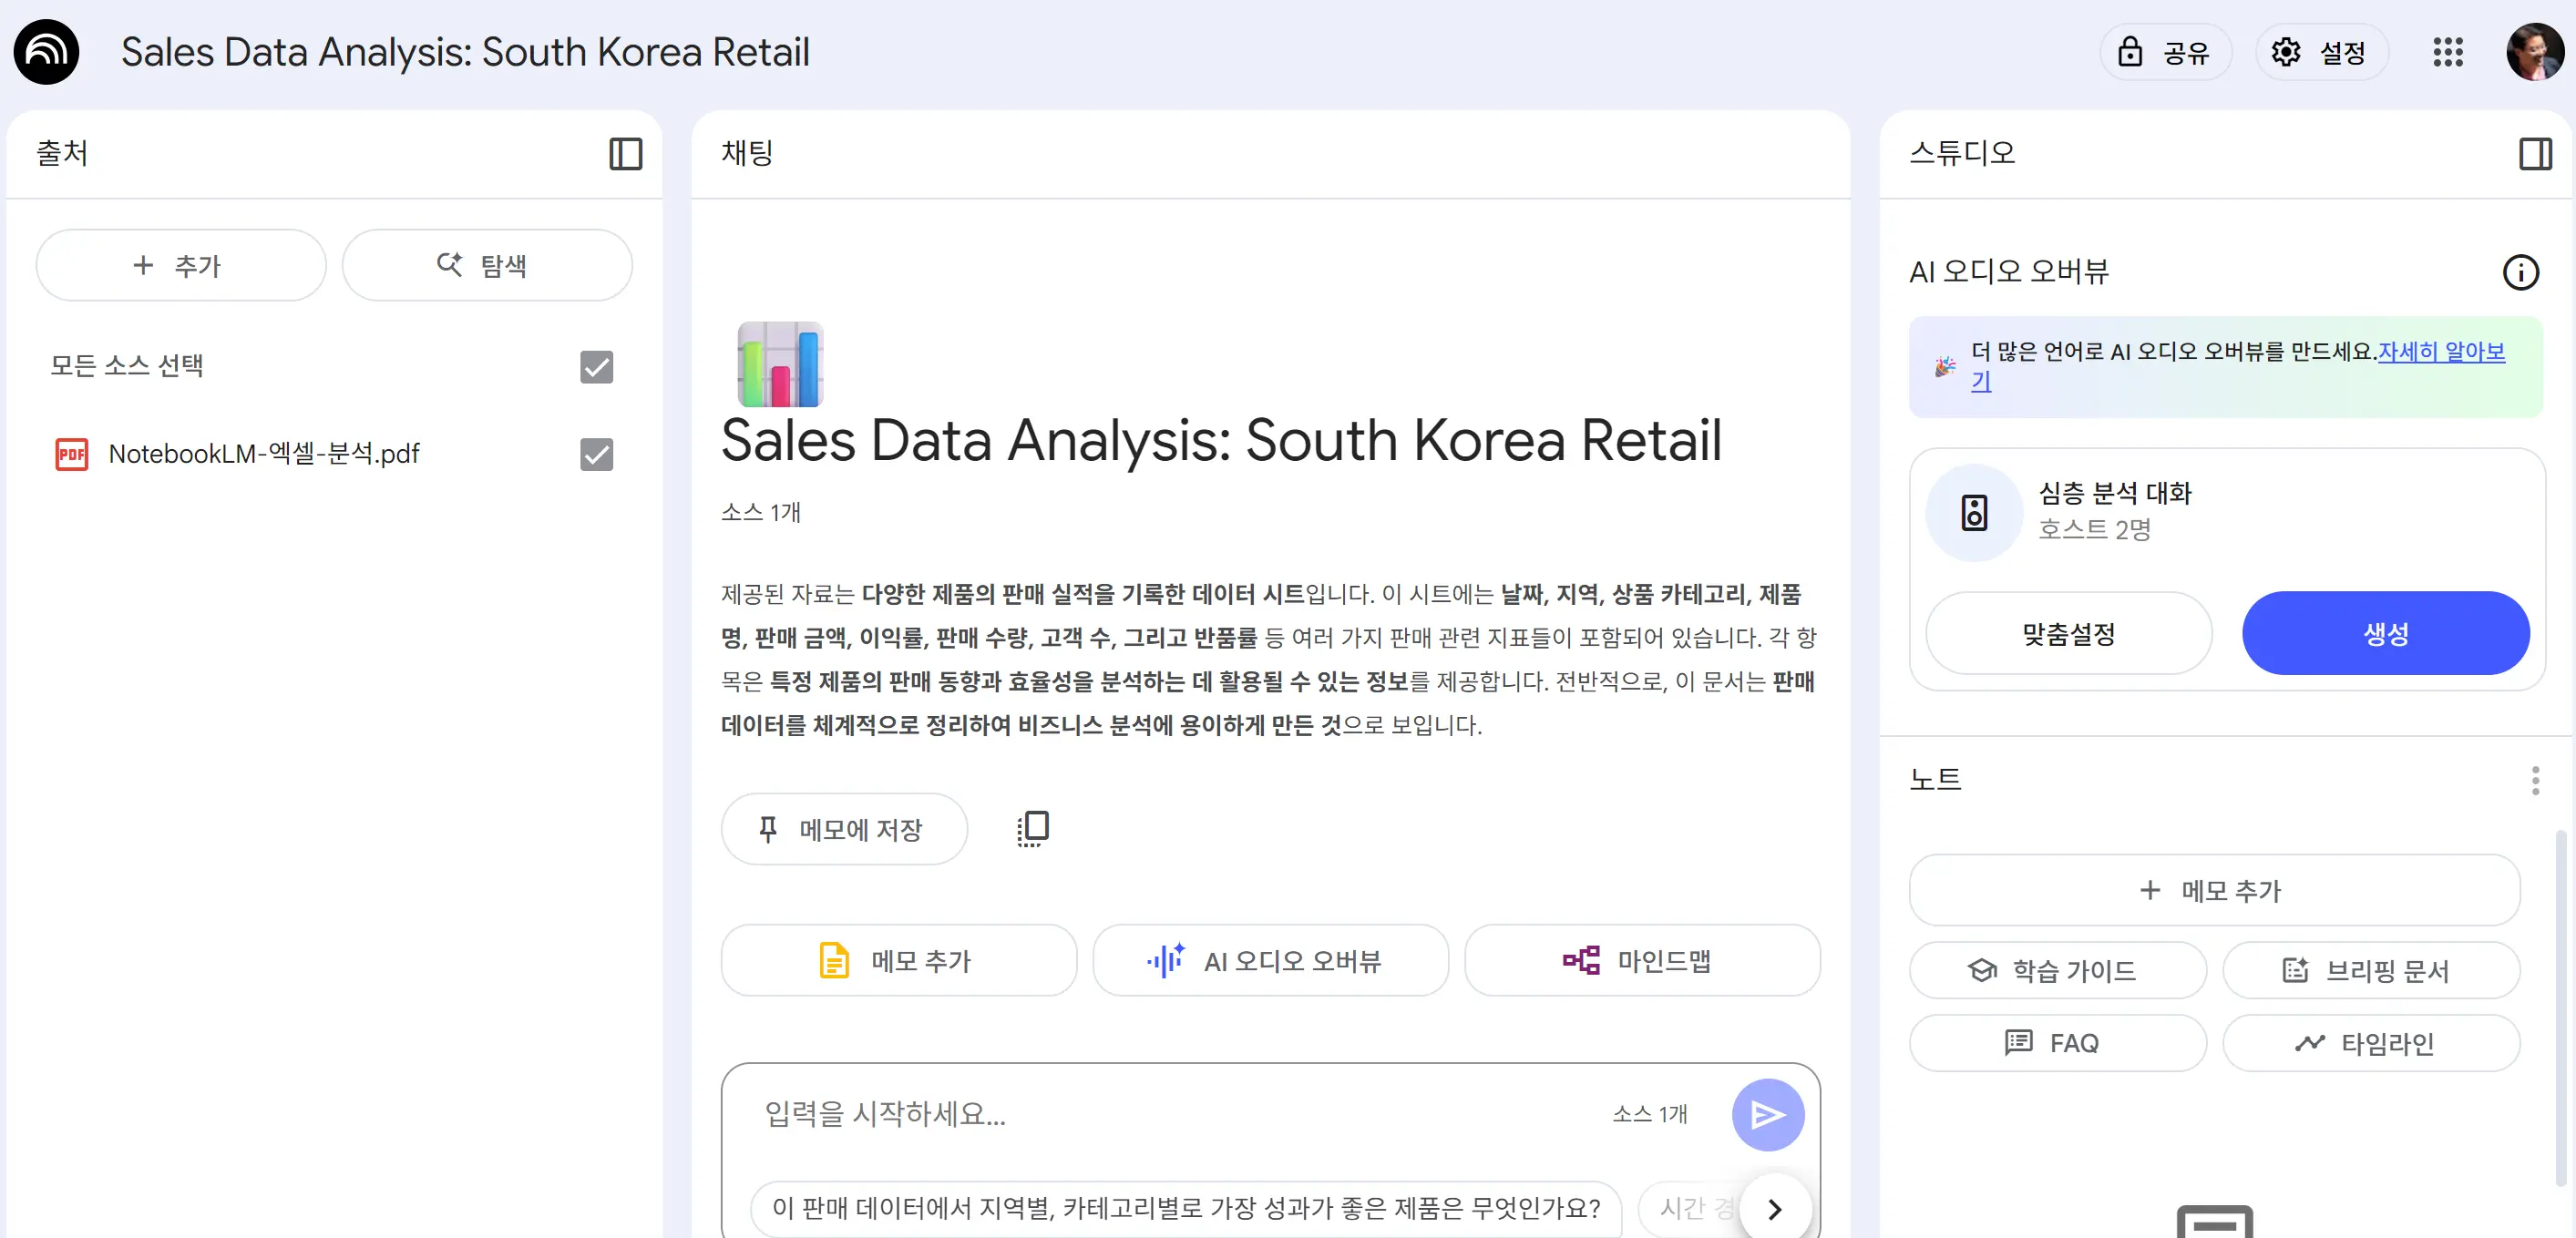Collapse the 스튜디오 studio panel
Screen dimensions: 2576x1238
pyautogui.click(x=2535, y=154)
